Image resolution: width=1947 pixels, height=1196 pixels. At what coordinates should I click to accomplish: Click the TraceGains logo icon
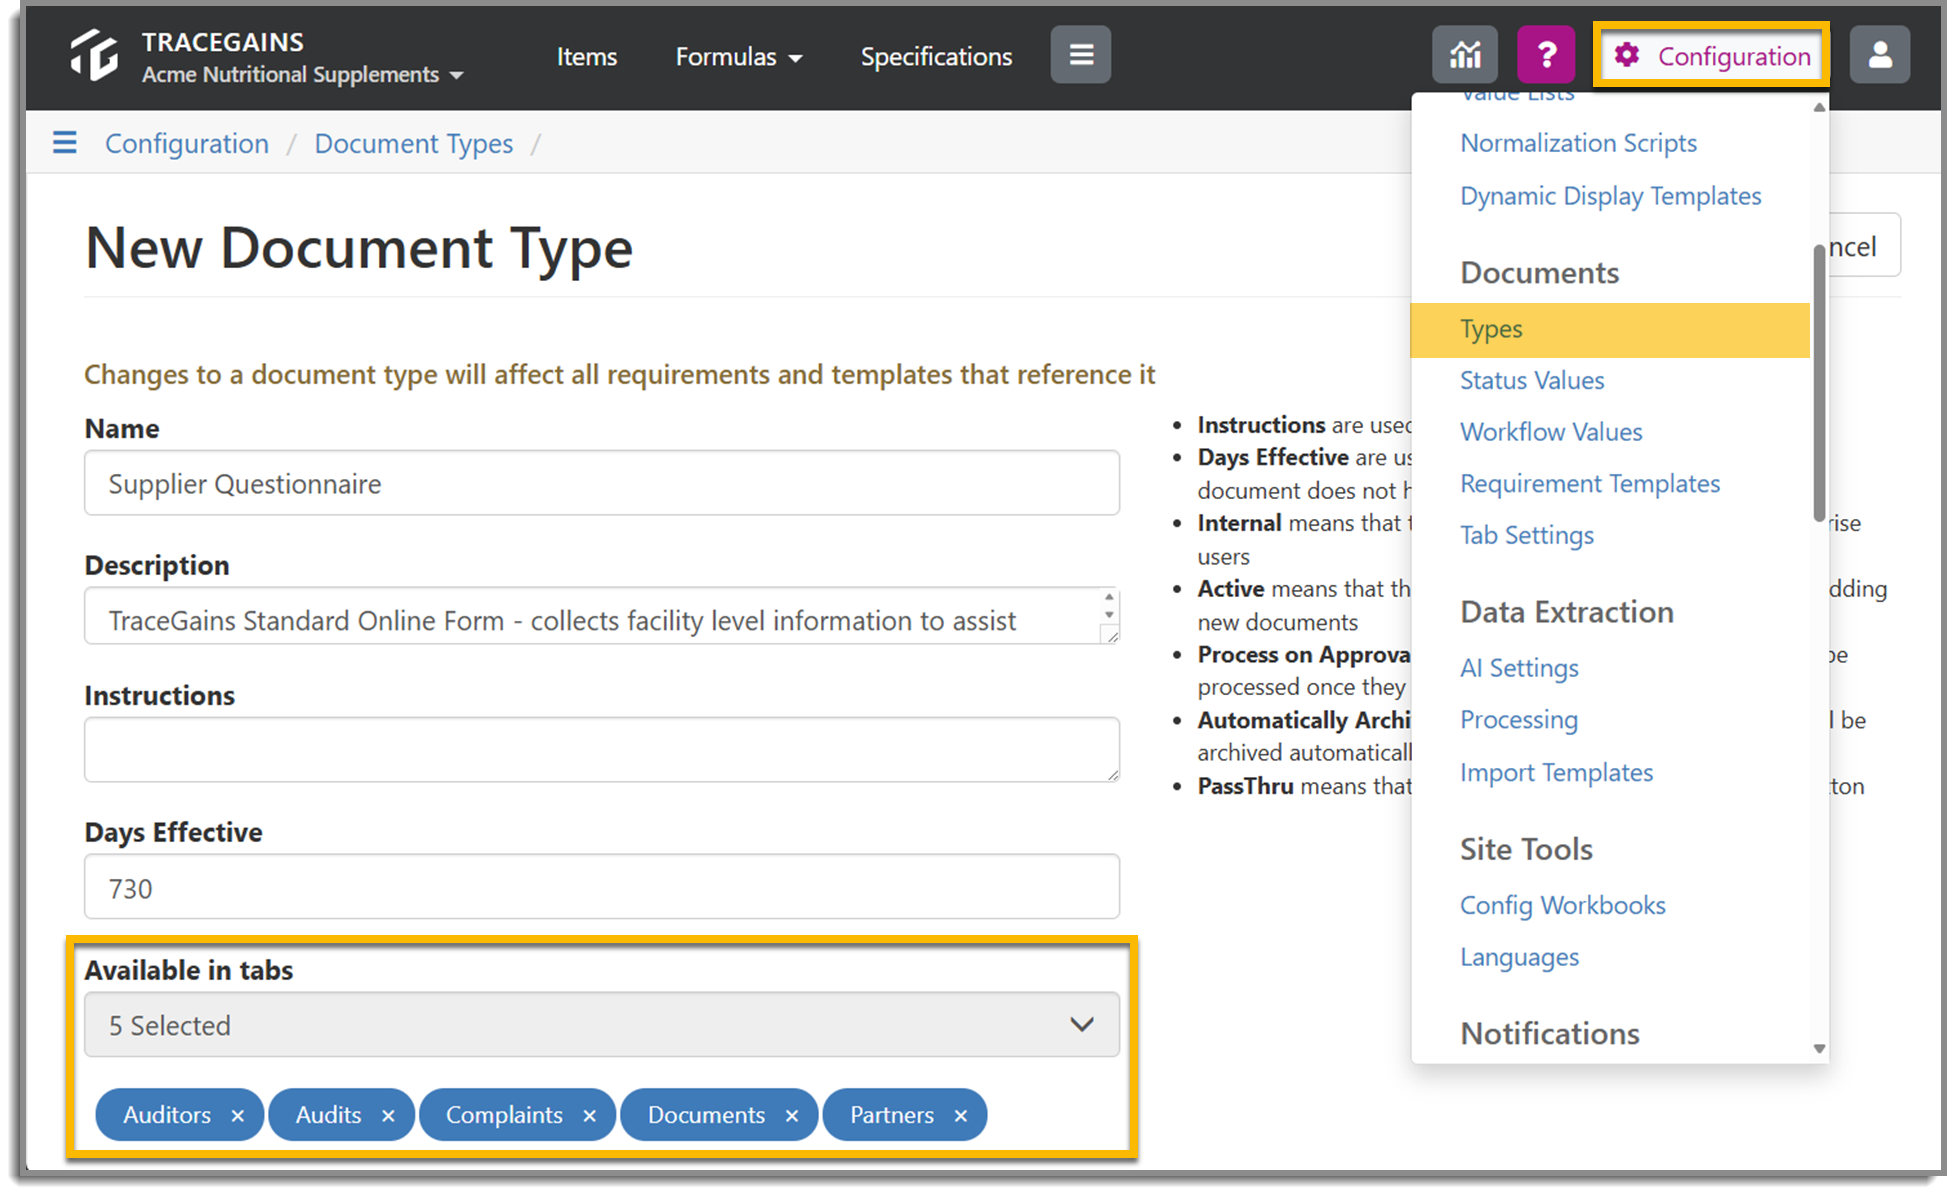pos(94,55)
